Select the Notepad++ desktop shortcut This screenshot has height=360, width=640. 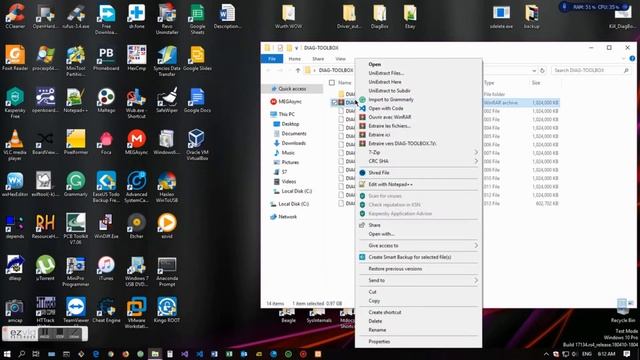coord(76,100)
